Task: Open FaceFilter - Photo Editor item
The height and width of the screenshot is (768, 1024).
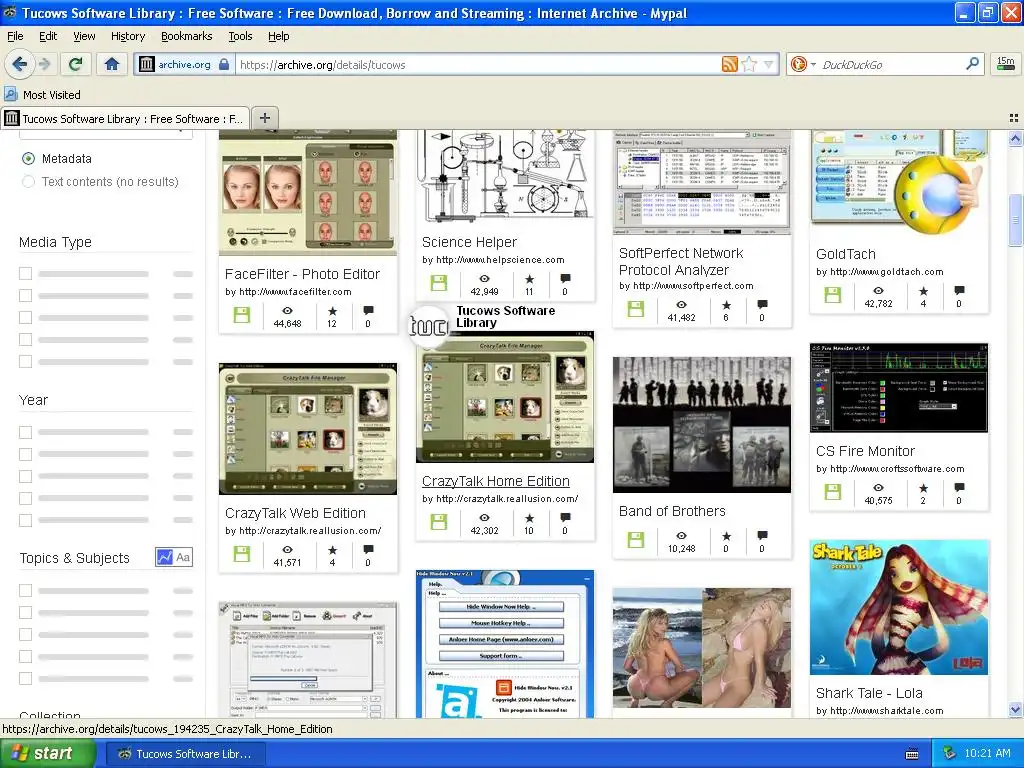Action: point(302,274)
